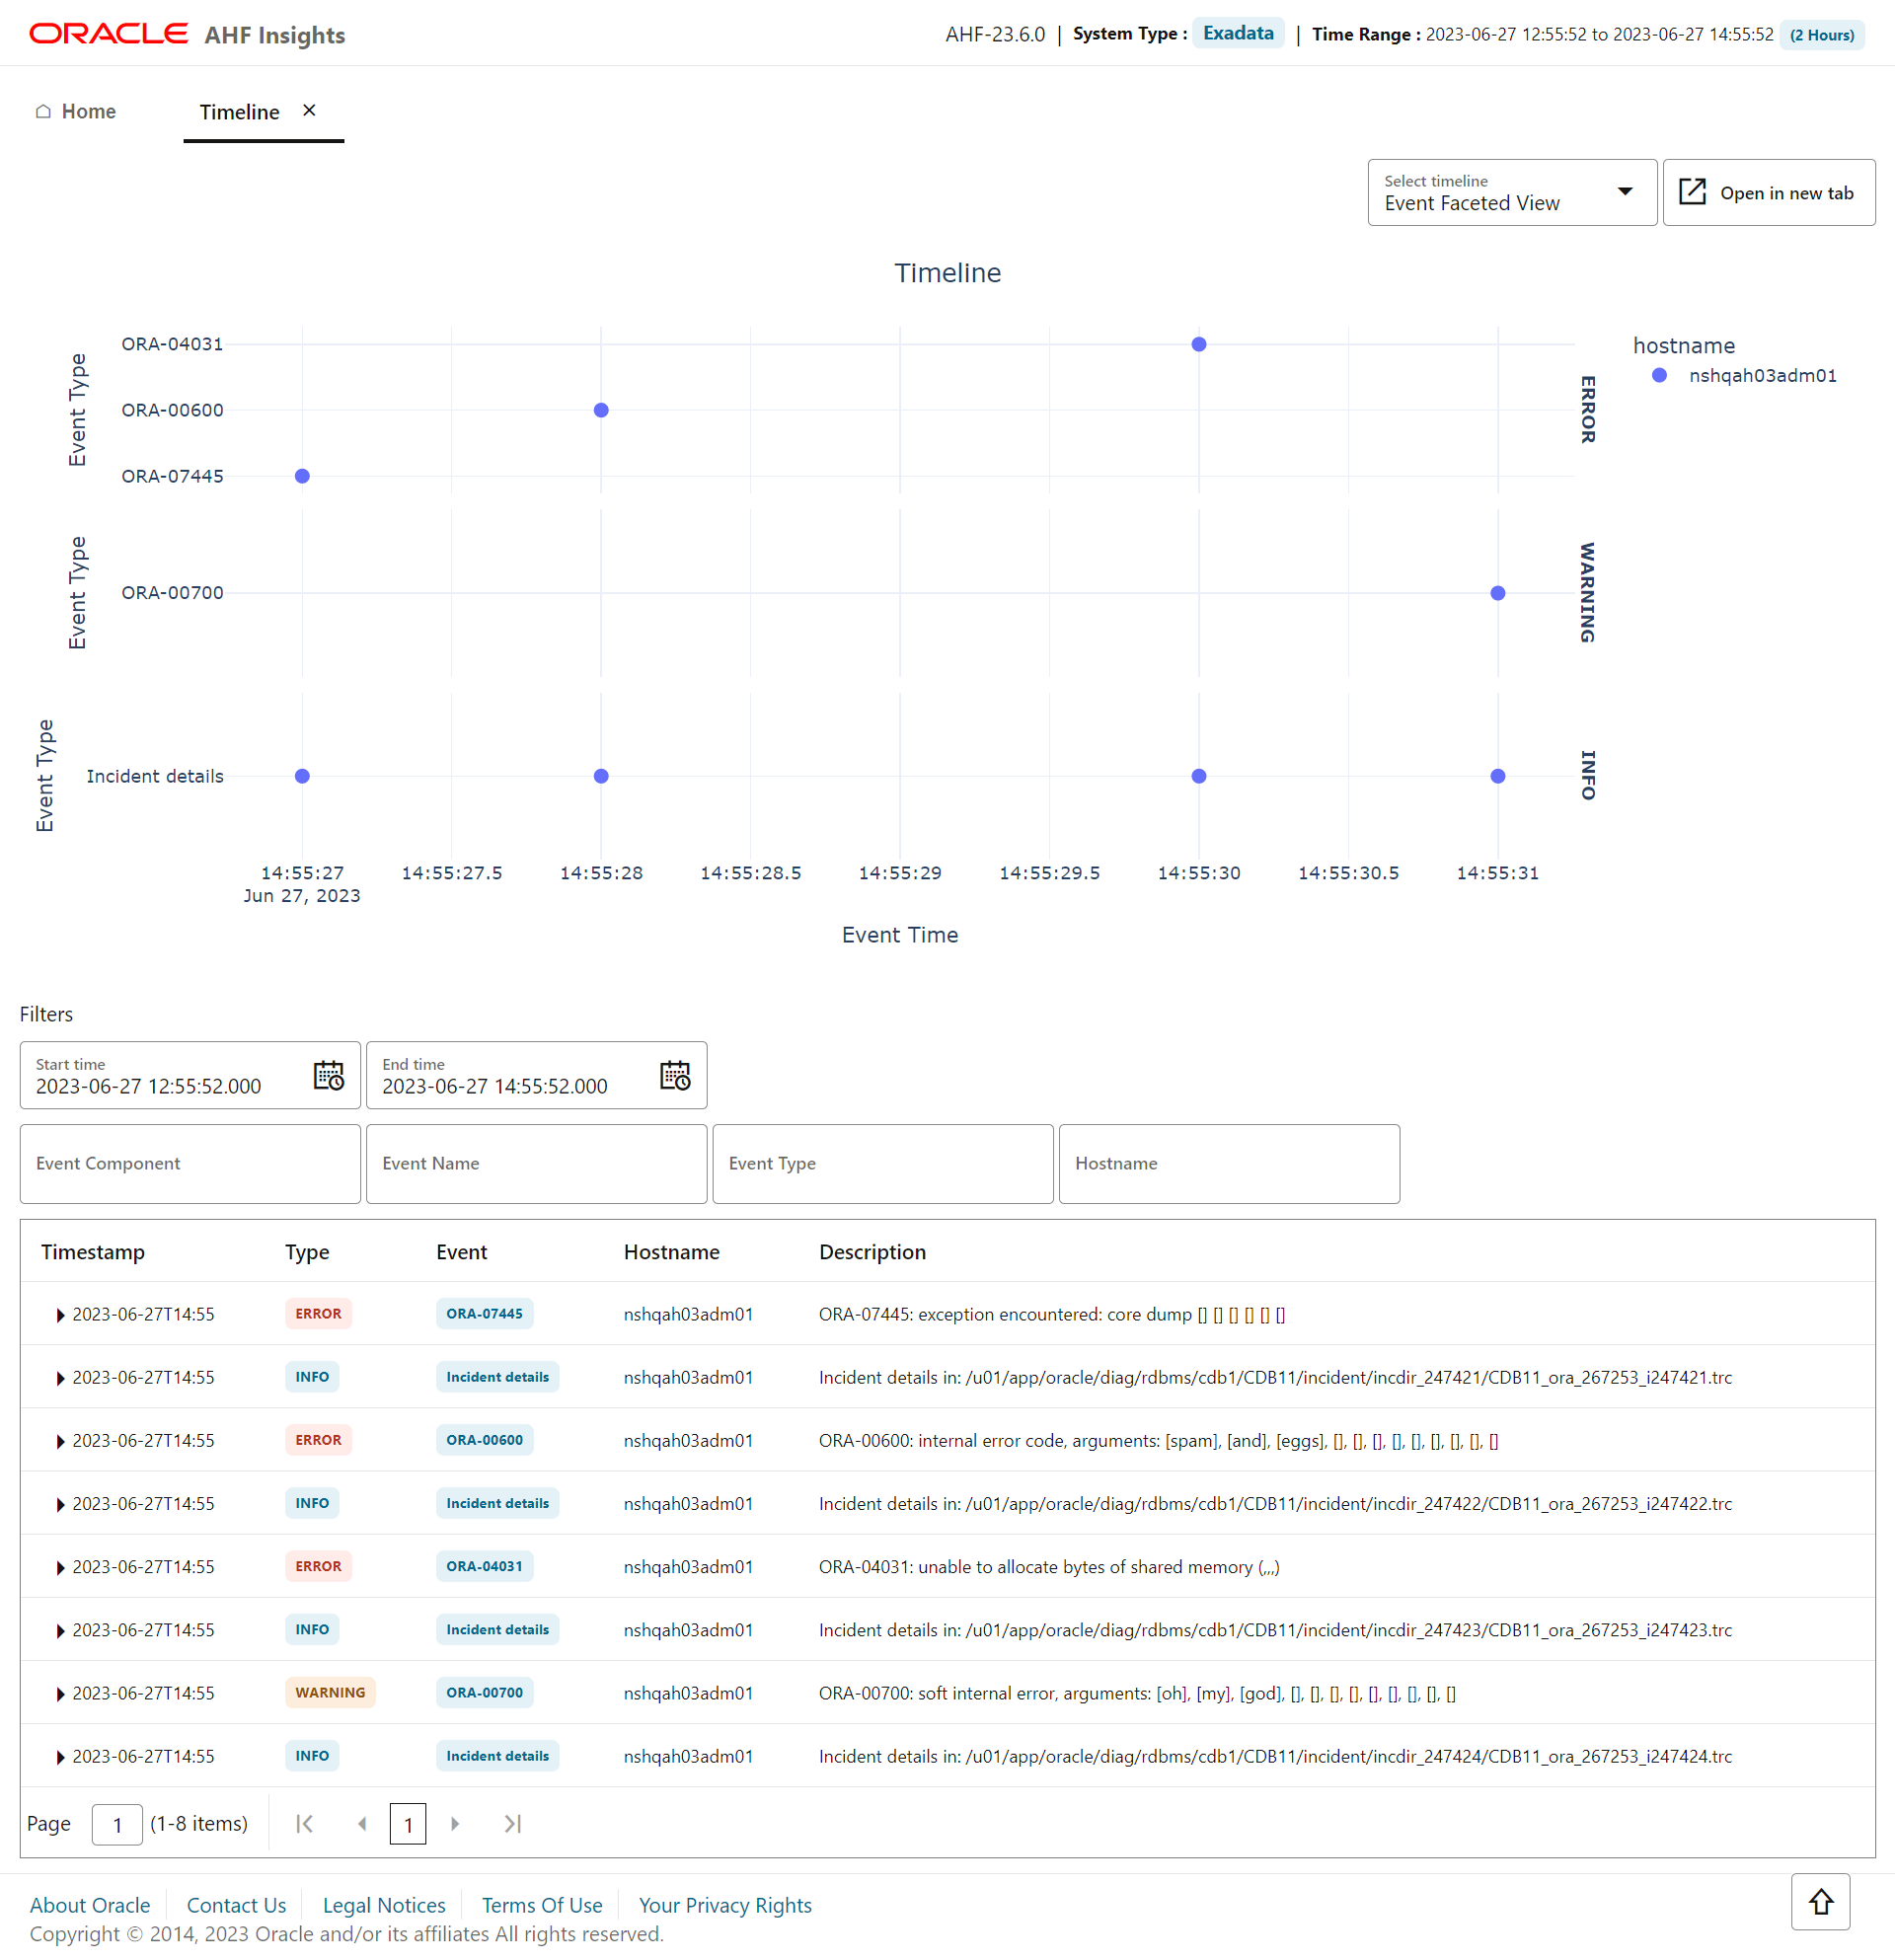The height and width of the screenshot is (1960, 1895).
Task: Click the Home icon in the tab bar
Action: pyautogui.click(x=43, y=111)
